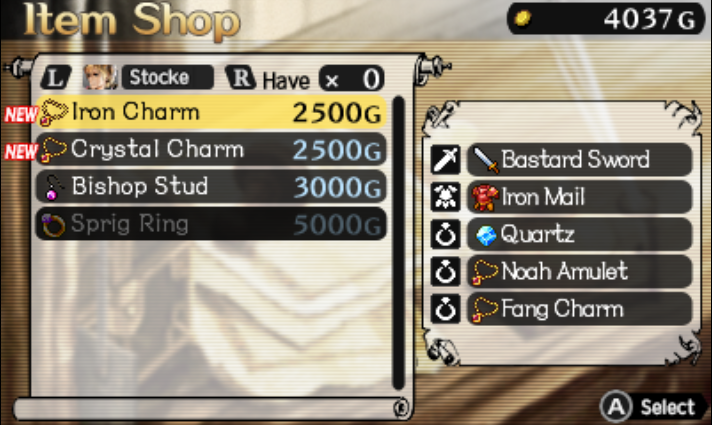Click the sword weapon slot icon
The height and width of the screenshot is (425, 712).
(x=445, y=159)
